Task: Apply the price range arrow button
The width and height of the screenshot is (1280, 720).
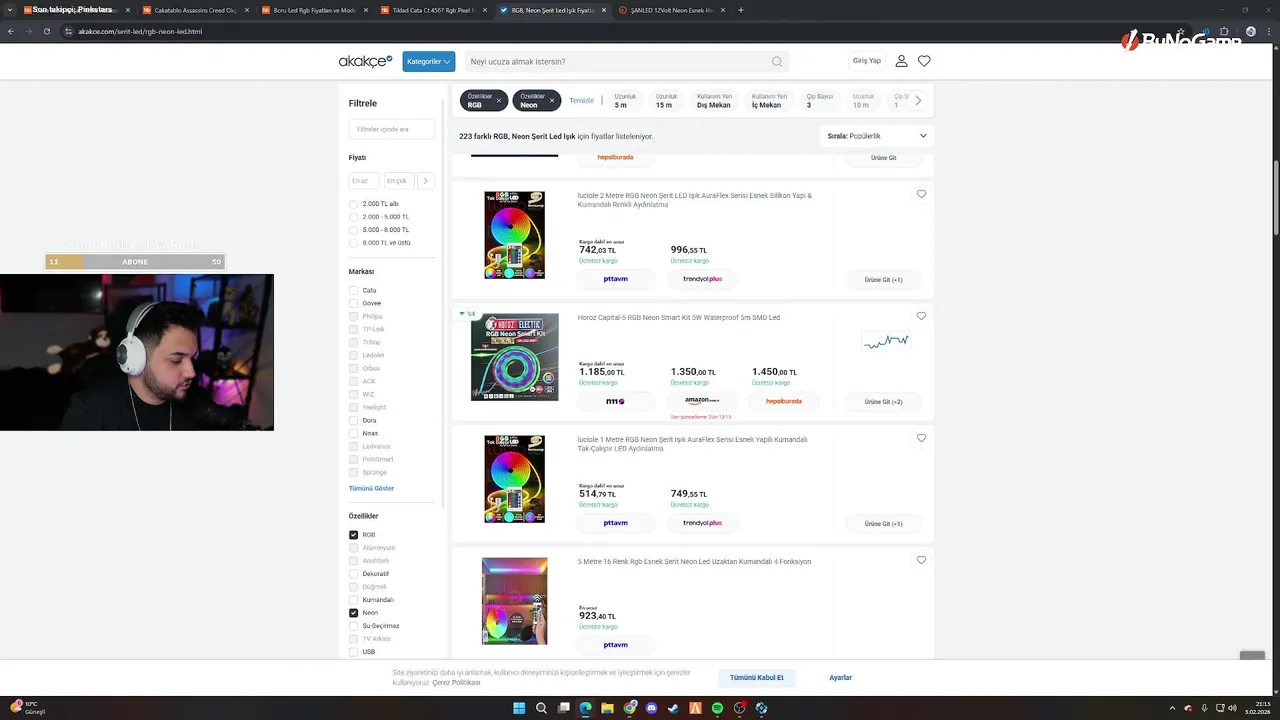Action: pos(426,181)
